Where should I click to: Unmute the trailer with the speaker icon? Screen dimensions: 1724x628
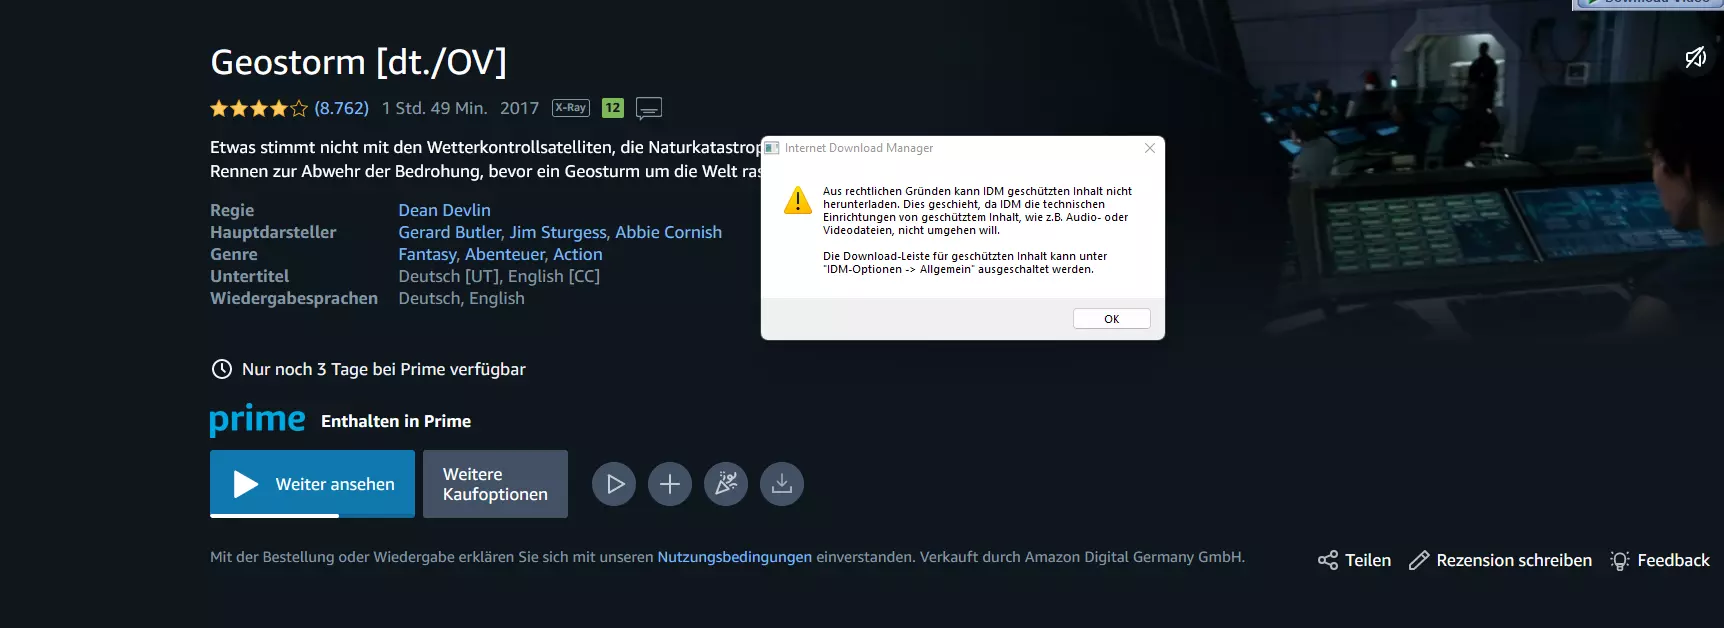(x=1695, y=58)
